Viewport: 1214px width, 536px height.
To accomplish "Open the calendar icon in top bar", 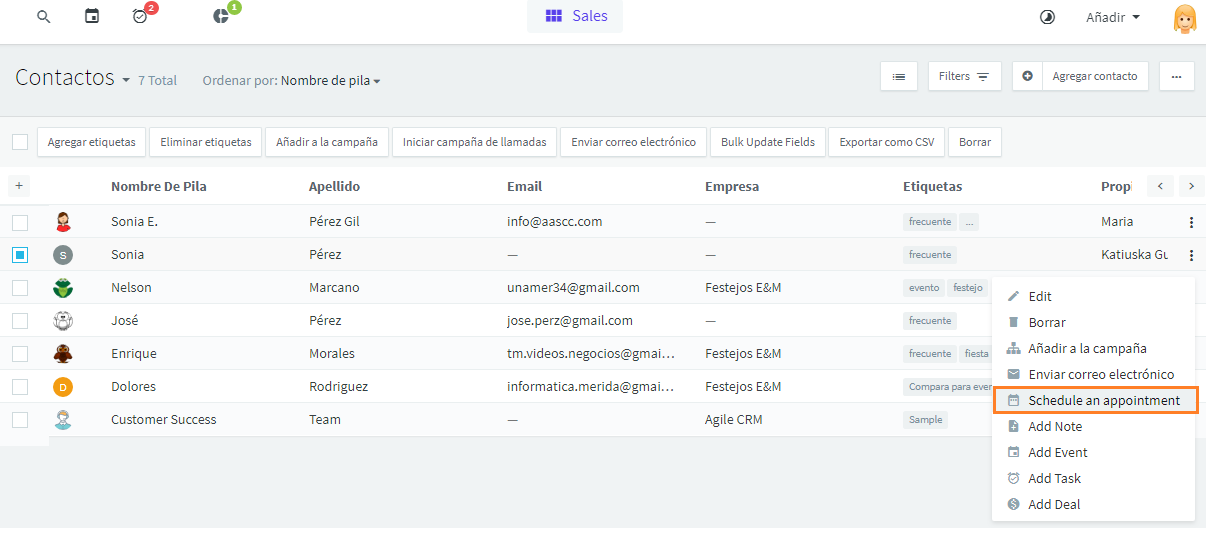I will tap(92, 17).
